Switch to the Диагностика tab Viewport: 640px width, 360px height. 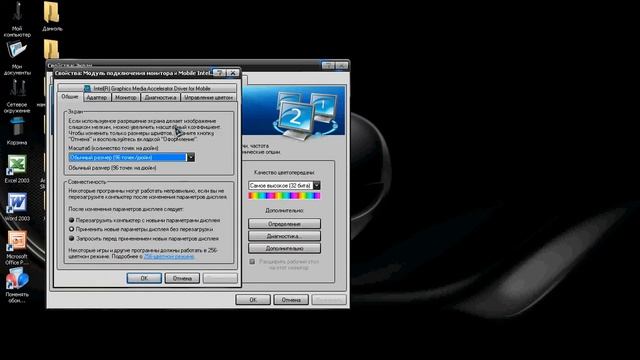[x=160, y=98]
